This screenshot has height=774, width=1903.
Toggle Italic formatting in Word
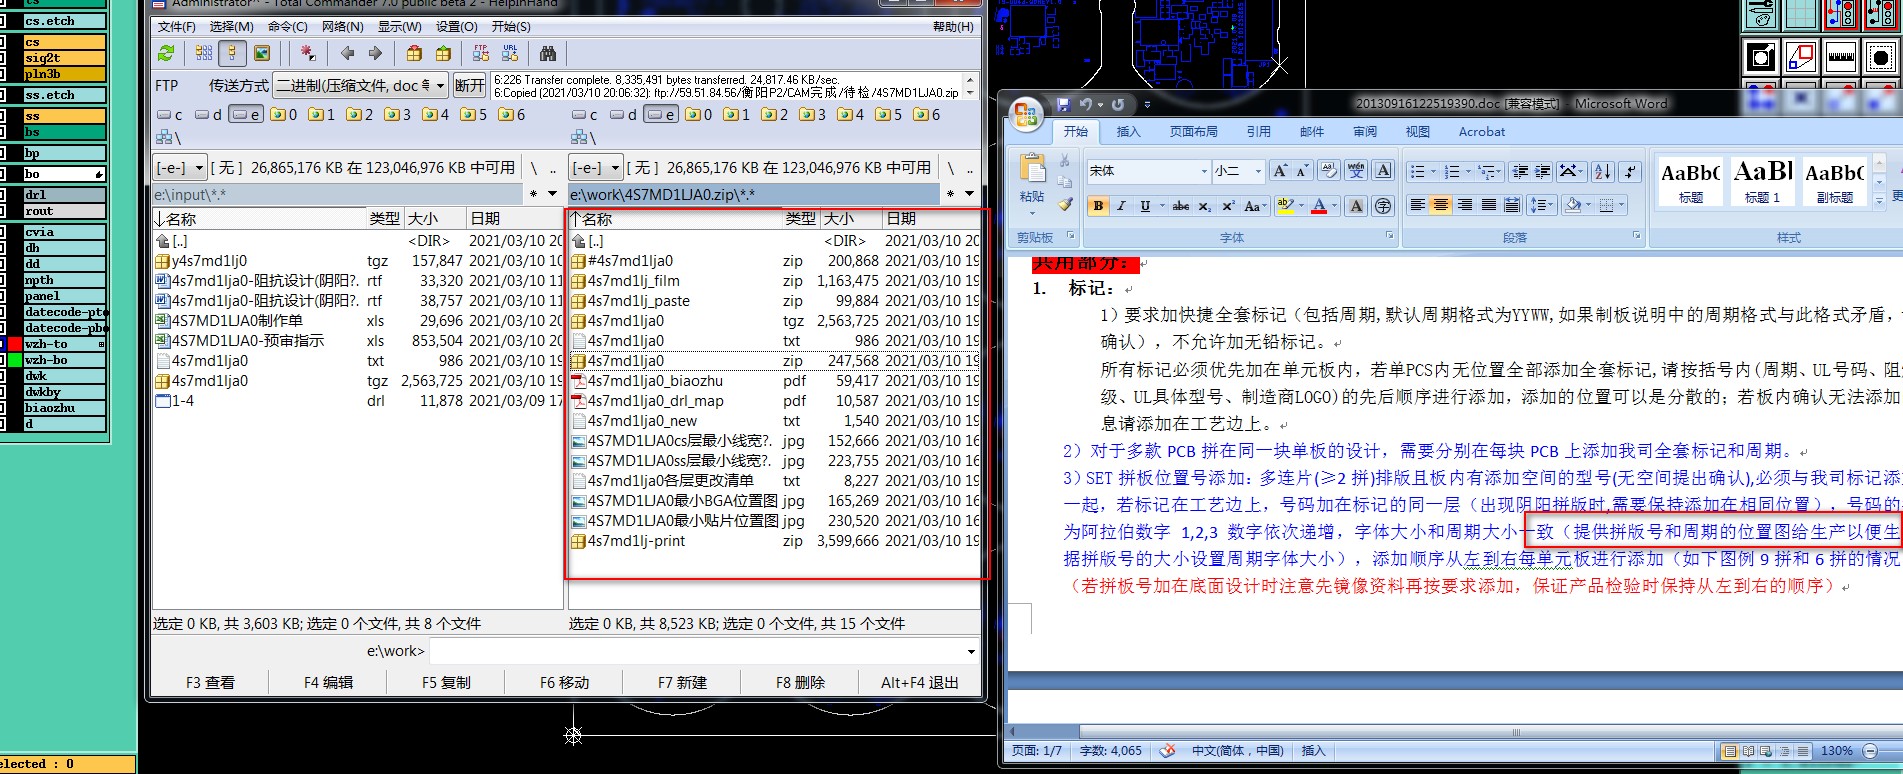pos(1121,206)
